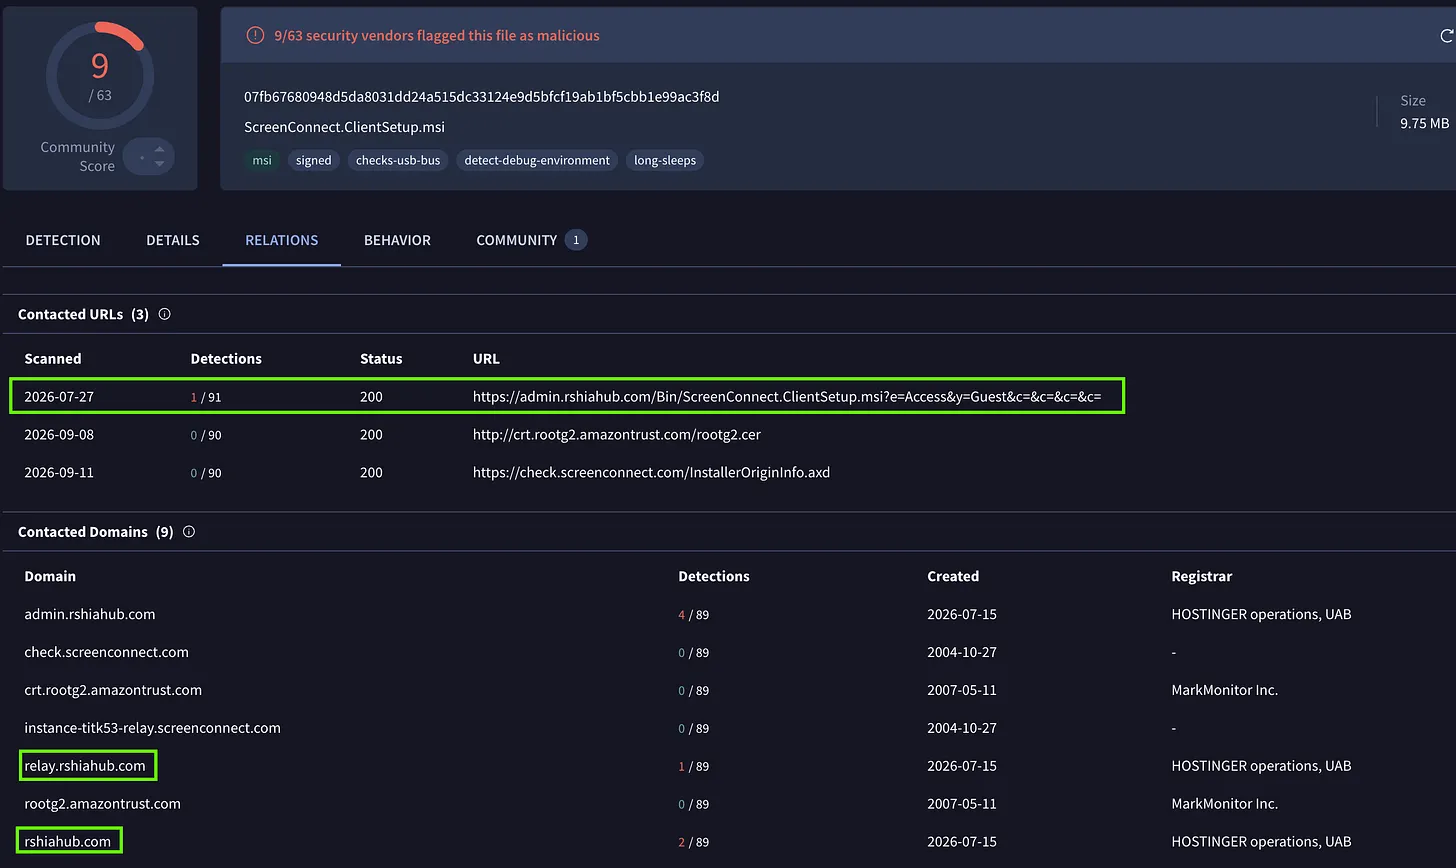
Task: Click the Detections header in domains table
Action: (714, 577)
